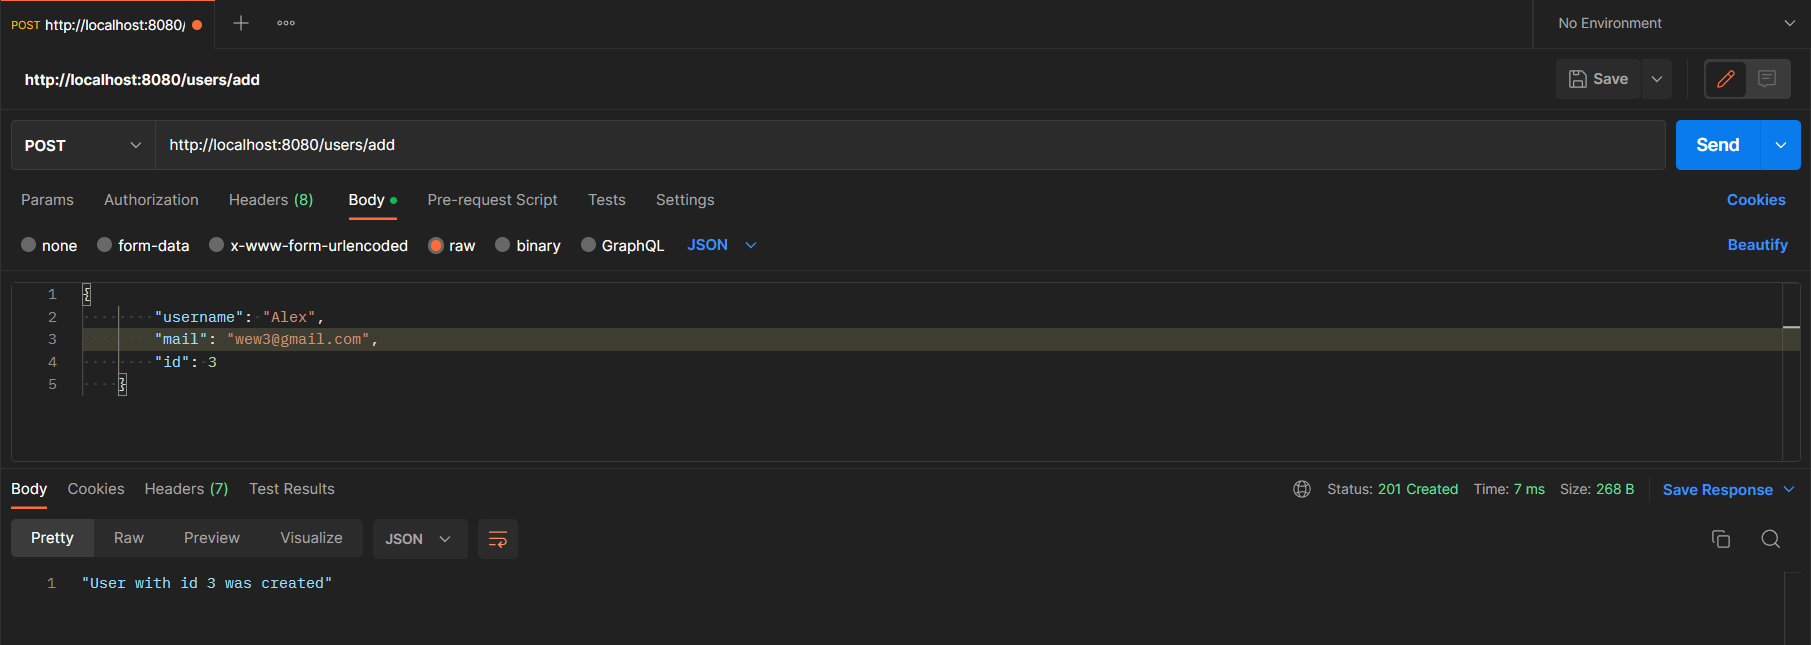Toggle the wrap lines icon in response
Screen dimensions: 1811x645
pos(497,539)
